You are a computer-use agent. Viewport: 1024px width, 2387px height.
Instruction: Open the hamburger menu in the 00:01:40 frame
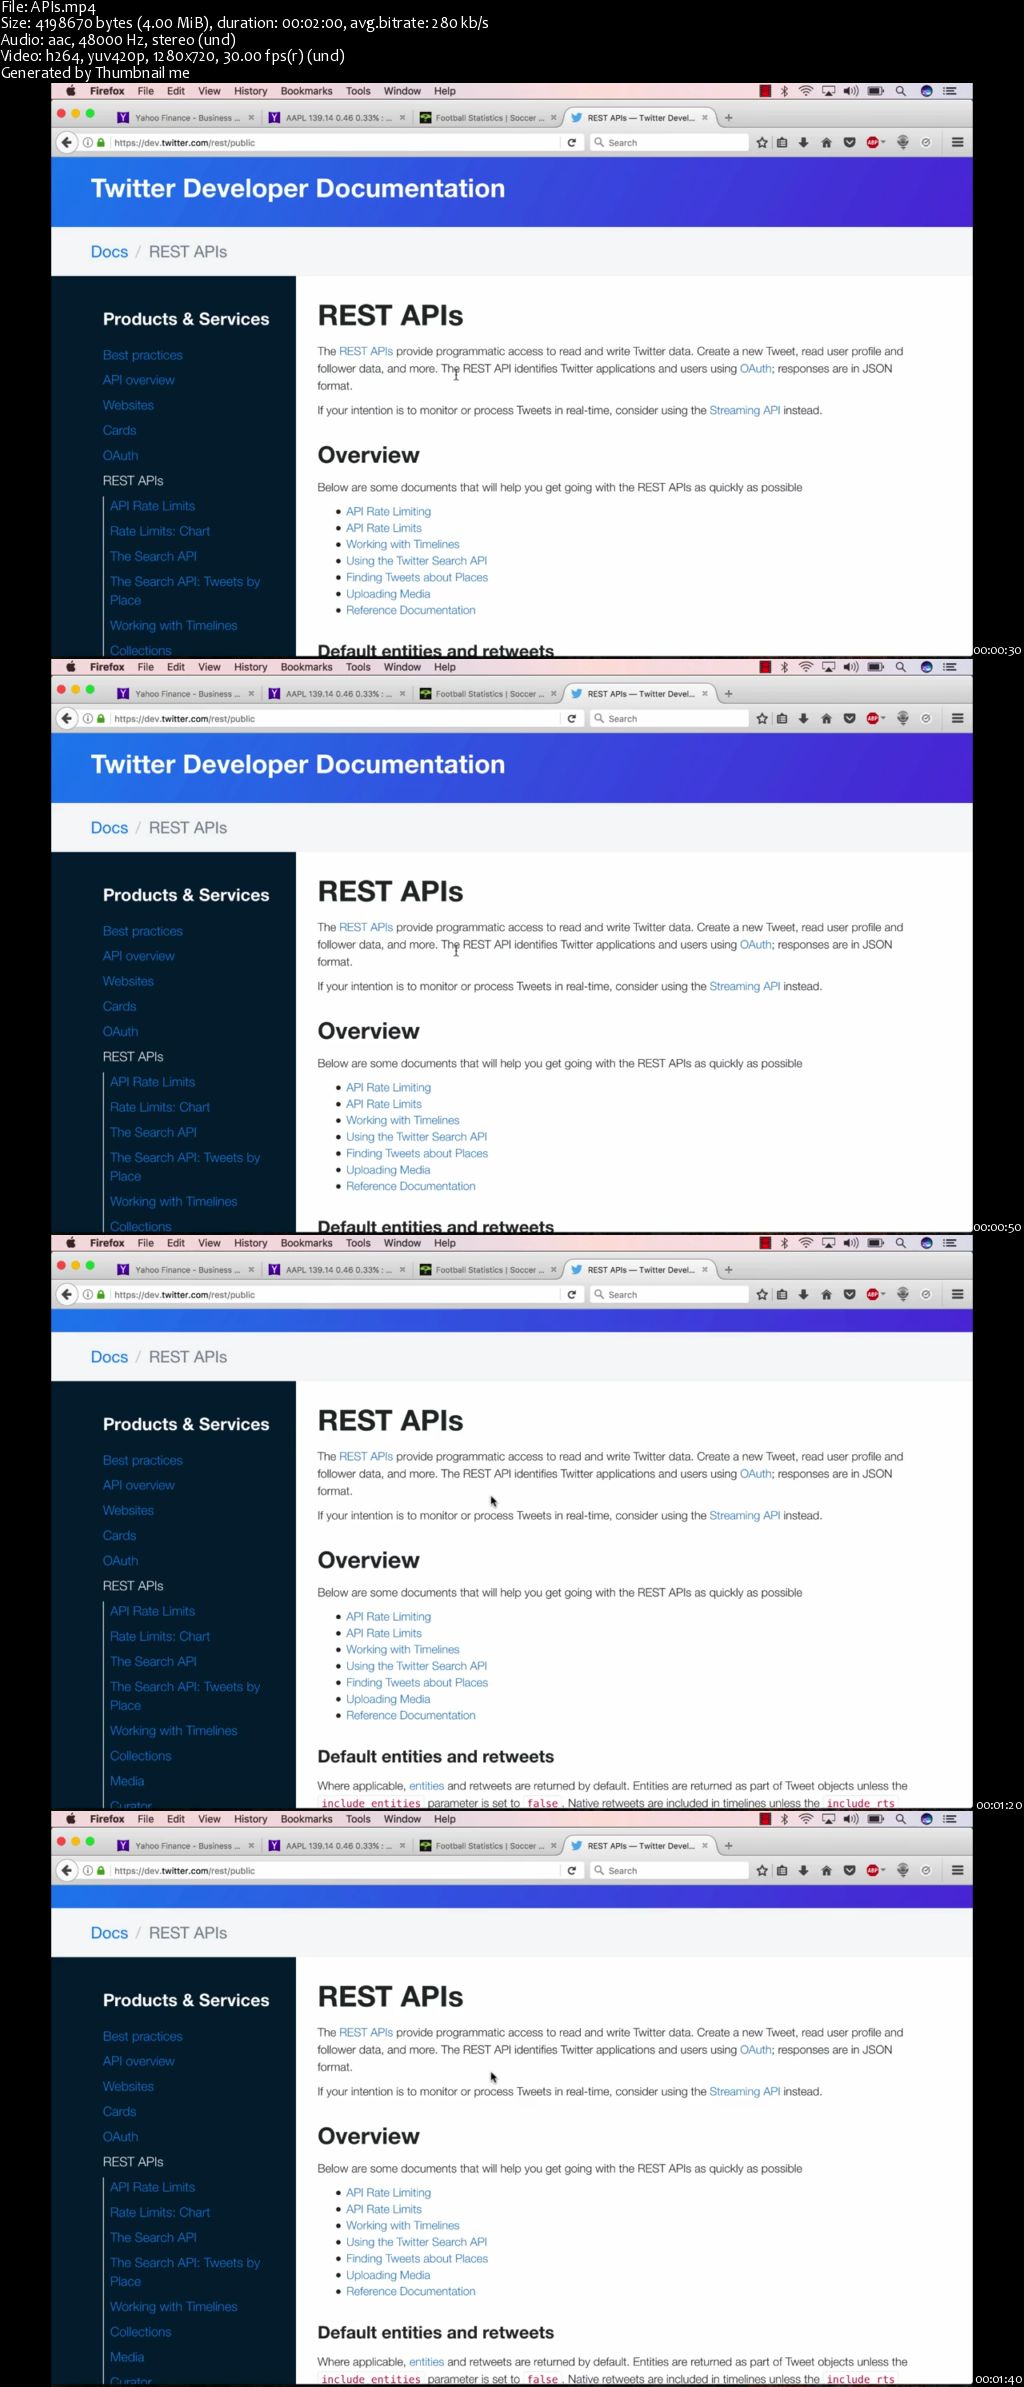(x=957, y=1871)
